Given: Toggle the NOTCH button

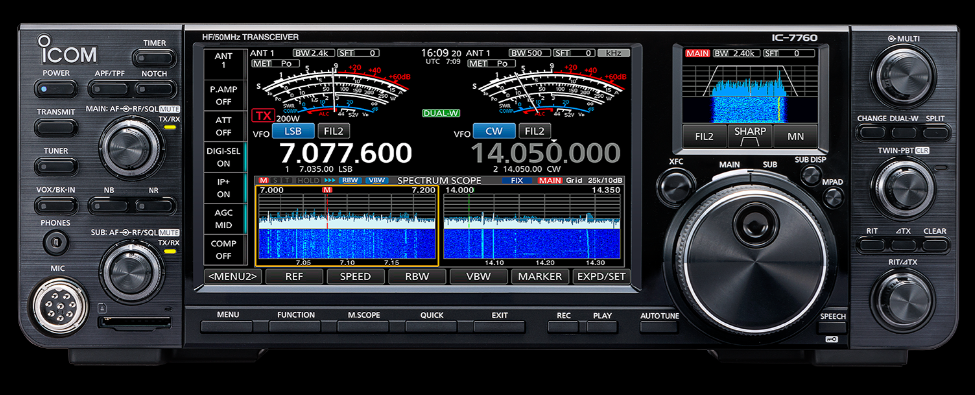Looking at the screenshot, I should pos(156,89).
